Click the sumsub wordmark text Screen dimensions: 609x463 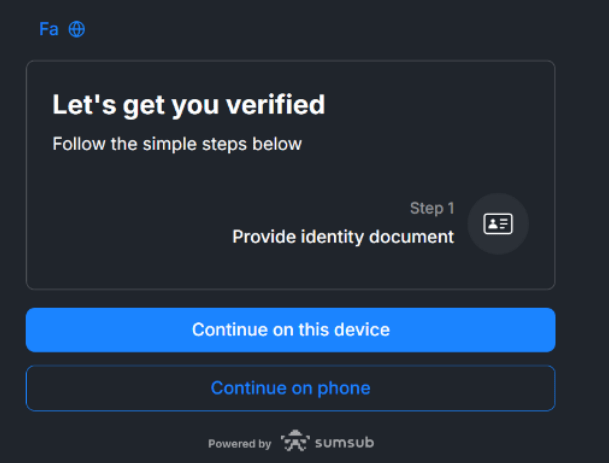(345, 442)
